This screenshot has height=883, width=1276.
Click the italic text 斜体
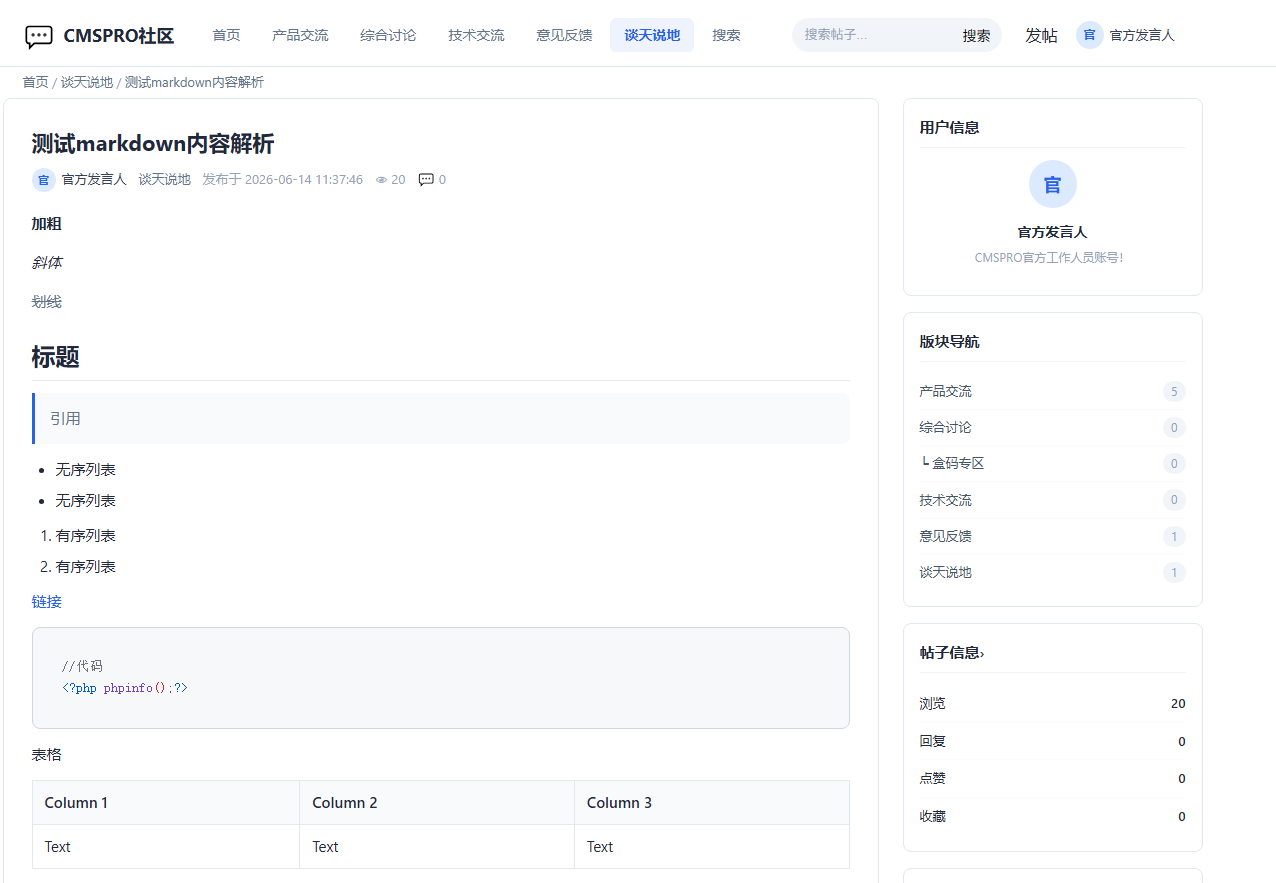coord(47,263)
